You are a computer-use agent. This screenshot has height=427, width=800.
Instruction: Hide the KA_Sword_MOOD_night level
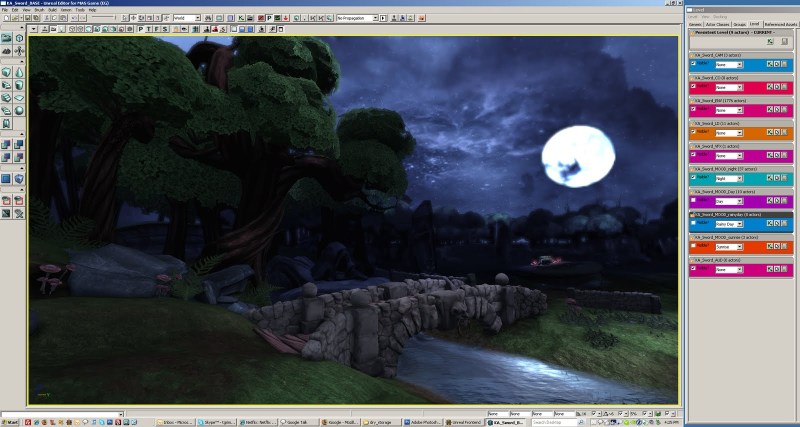point(693,177)
